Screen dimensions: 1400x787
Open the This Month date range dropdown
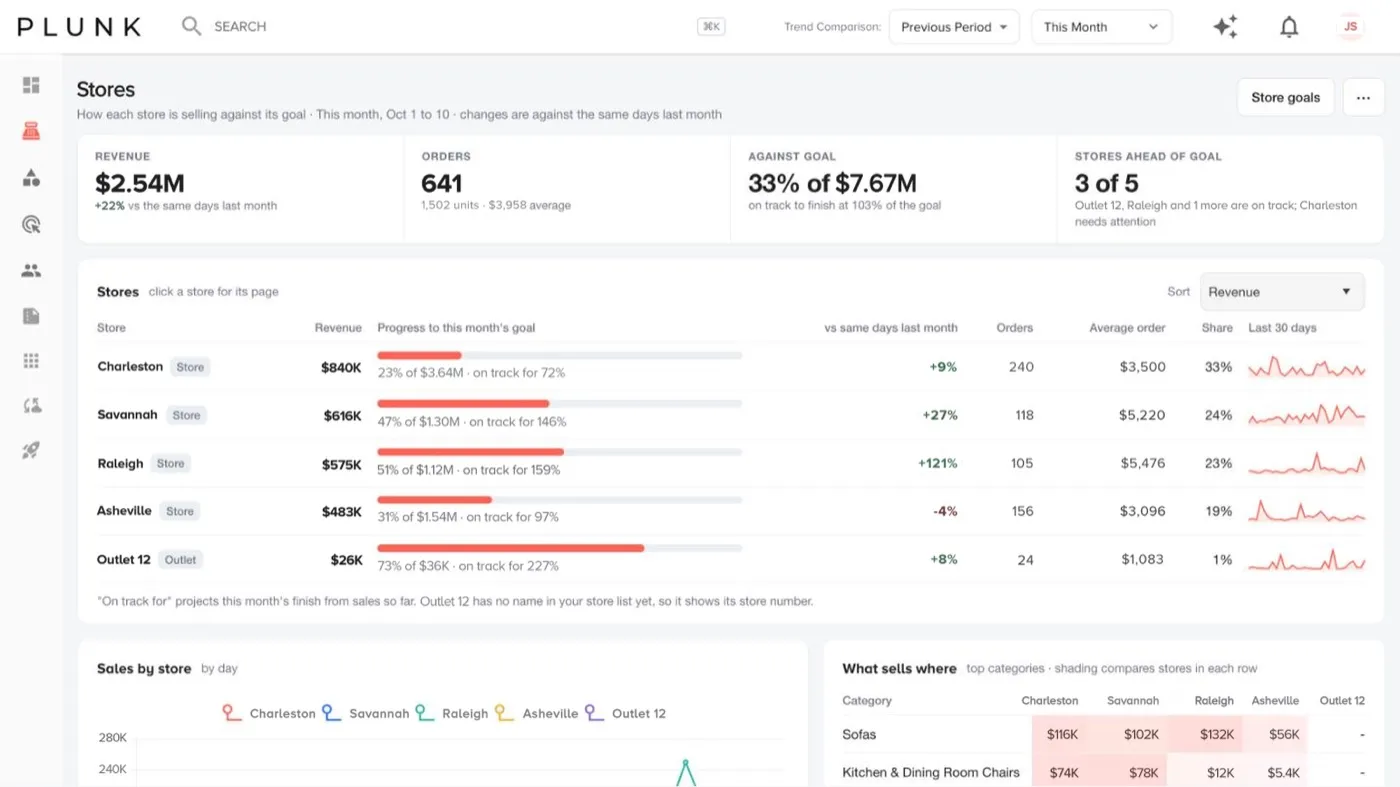pyautogui.click(x=1101, y=27)
